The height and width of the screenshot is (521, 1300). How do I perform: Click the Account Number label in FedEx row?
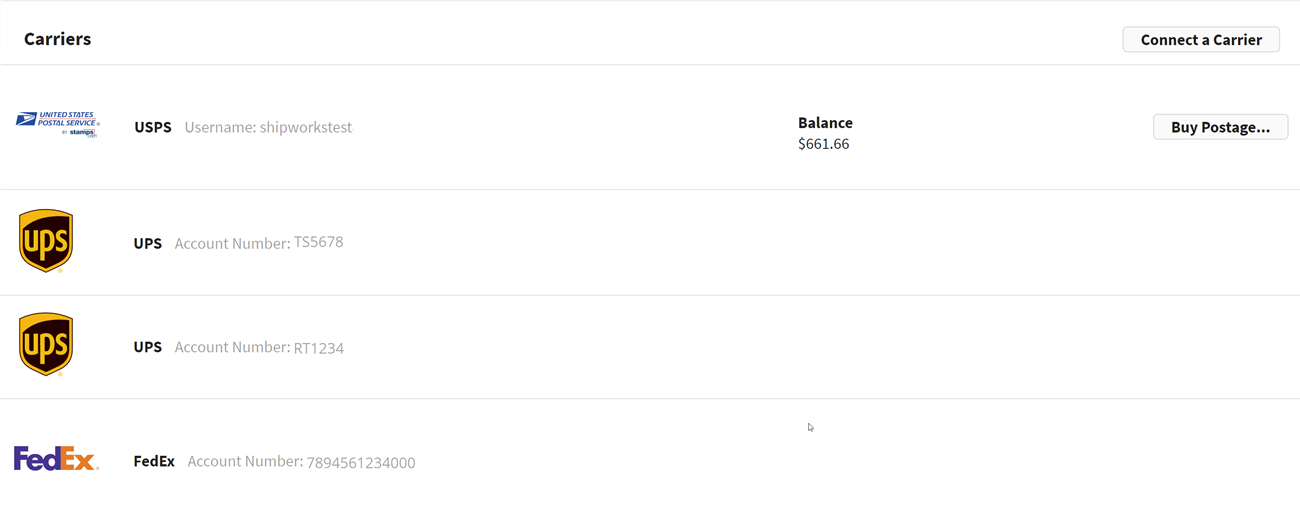coord(245,461)
